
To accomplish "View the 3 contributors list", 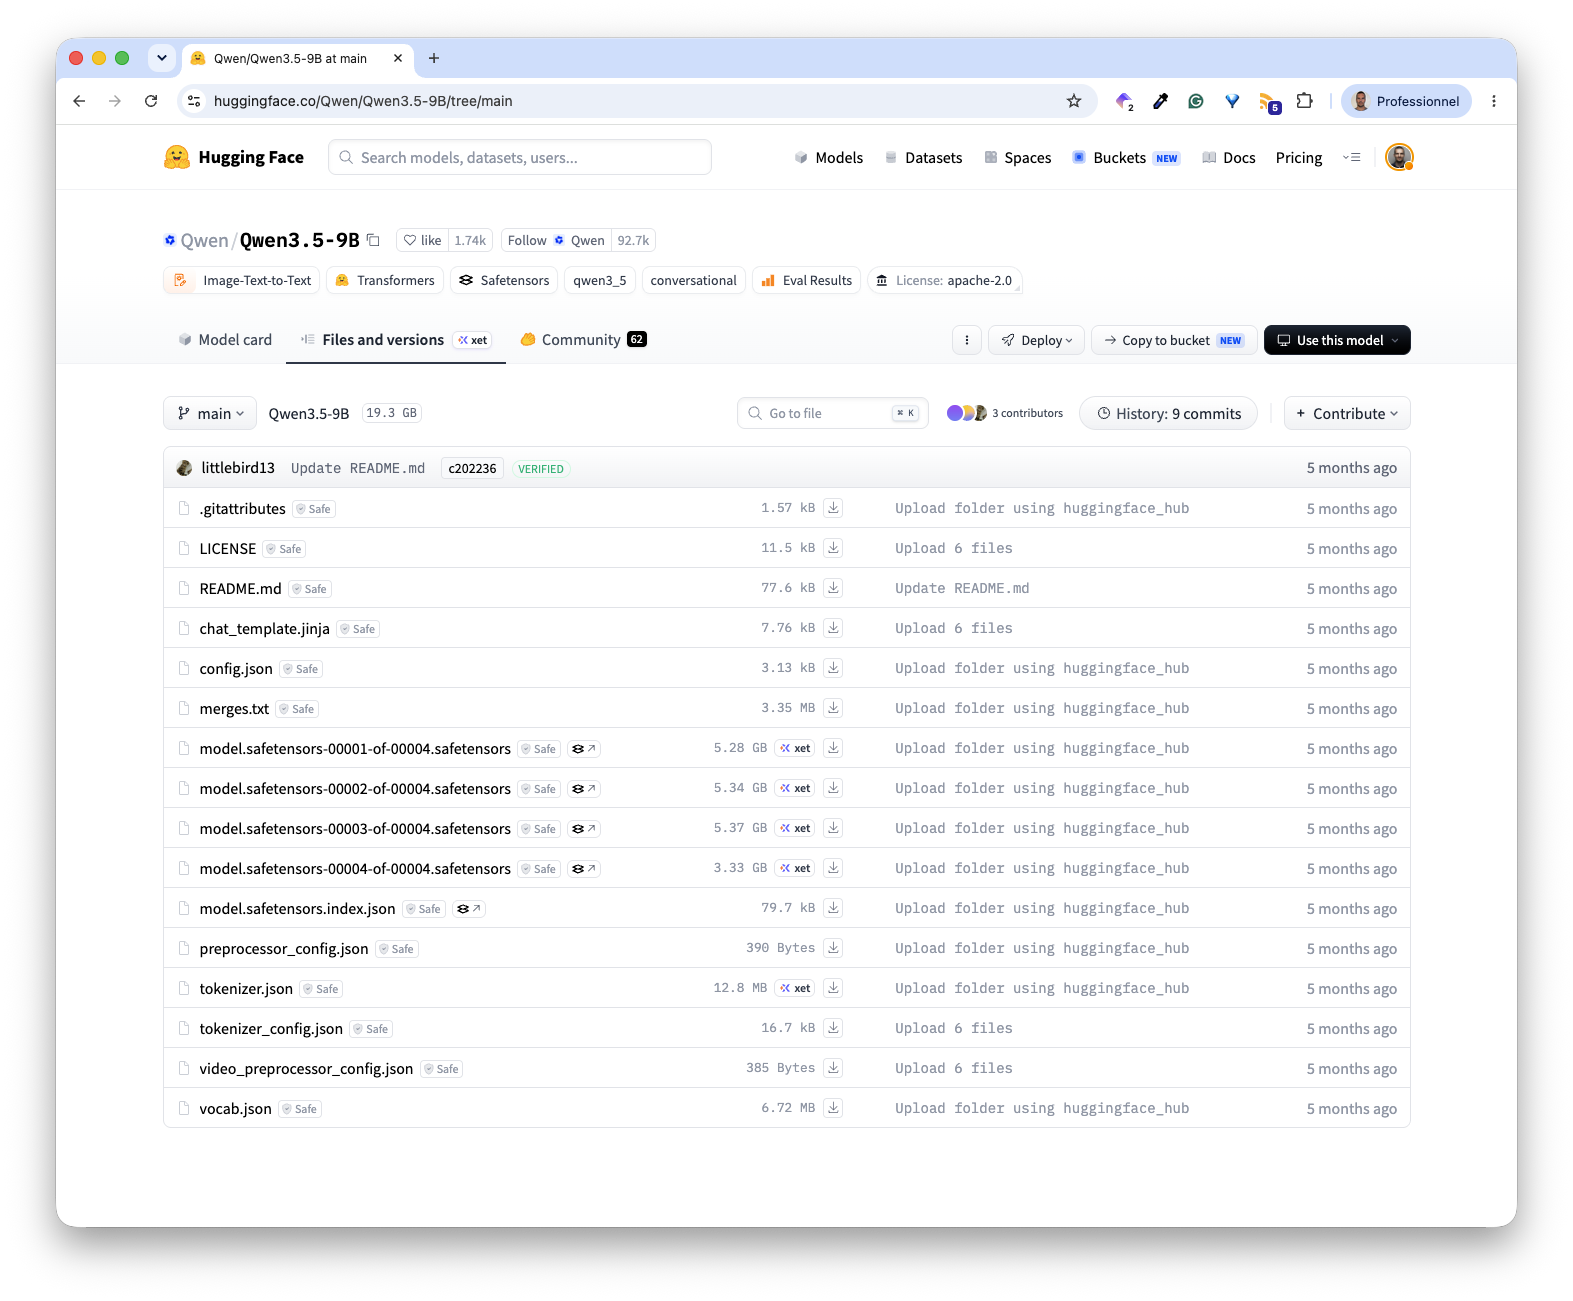I will [1005, 413].
